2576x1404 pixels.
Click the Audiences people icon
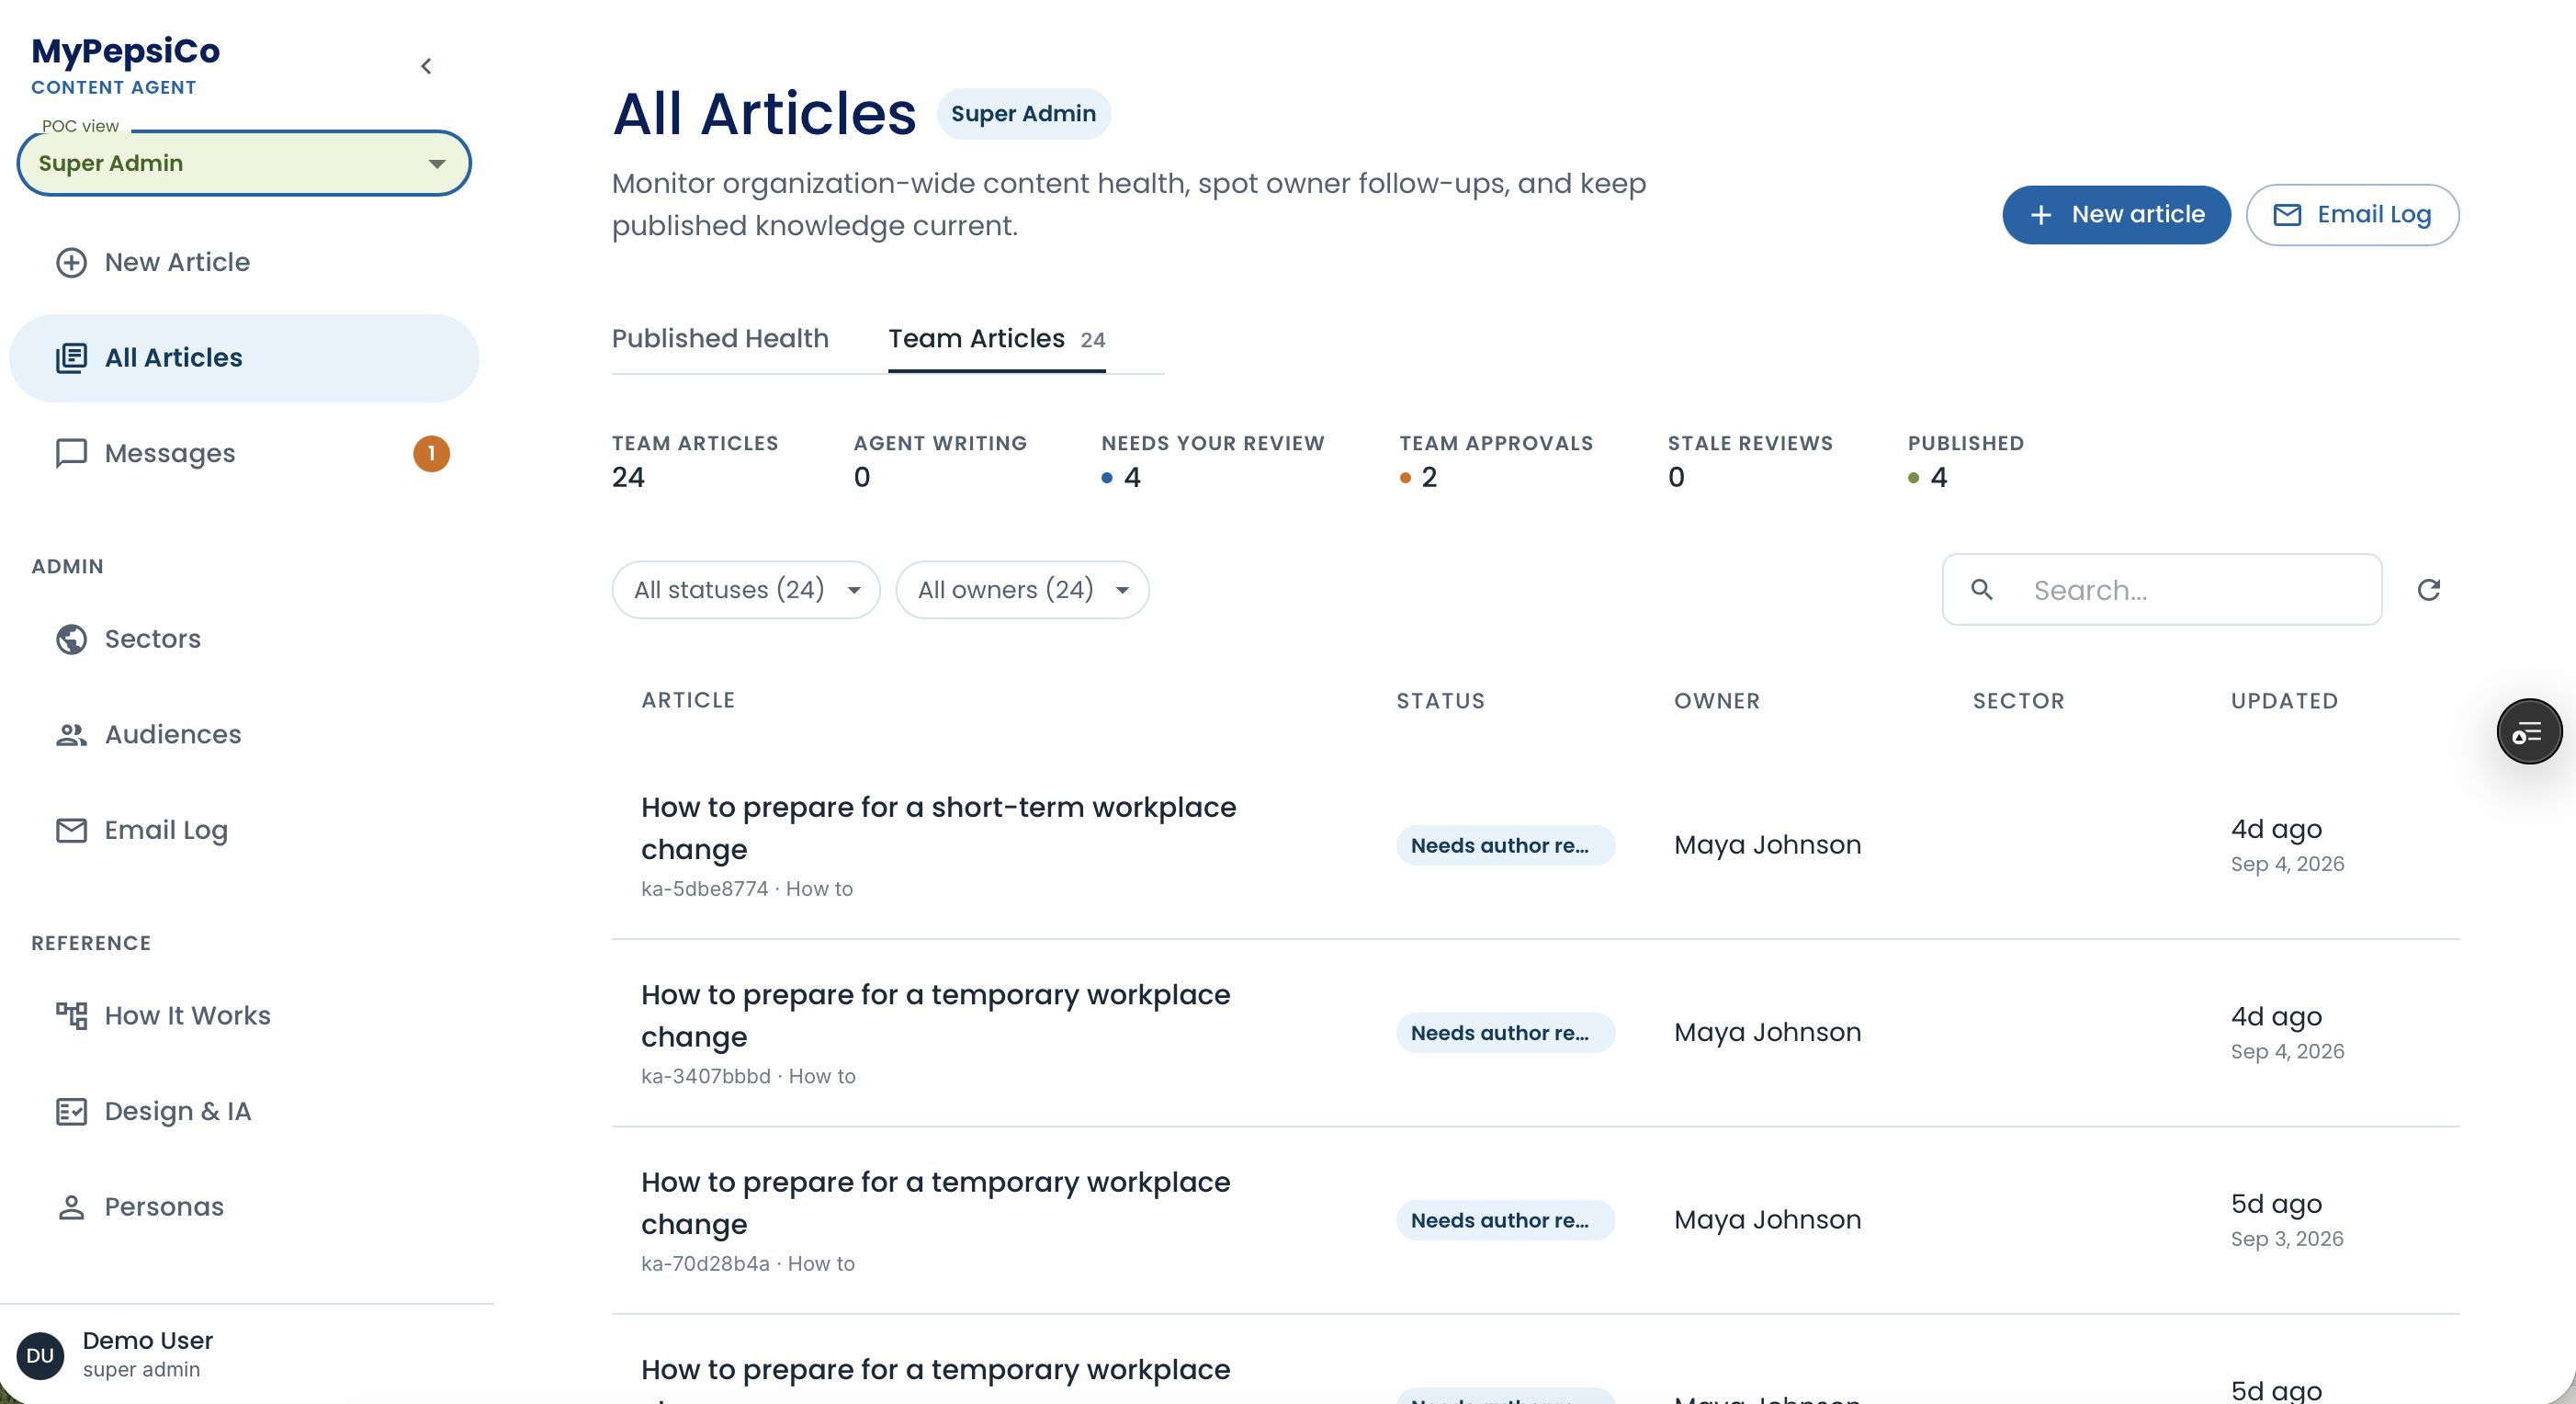click(x=71, y=735)
